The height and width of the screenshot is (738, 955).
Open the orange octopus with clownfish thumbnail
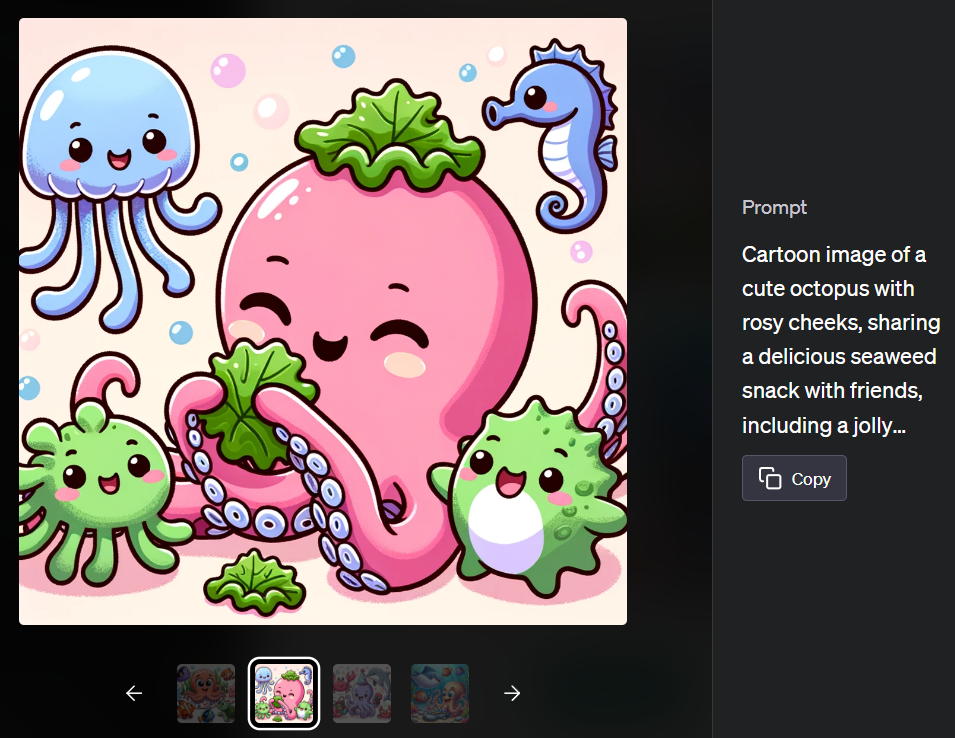pos(206,693)
